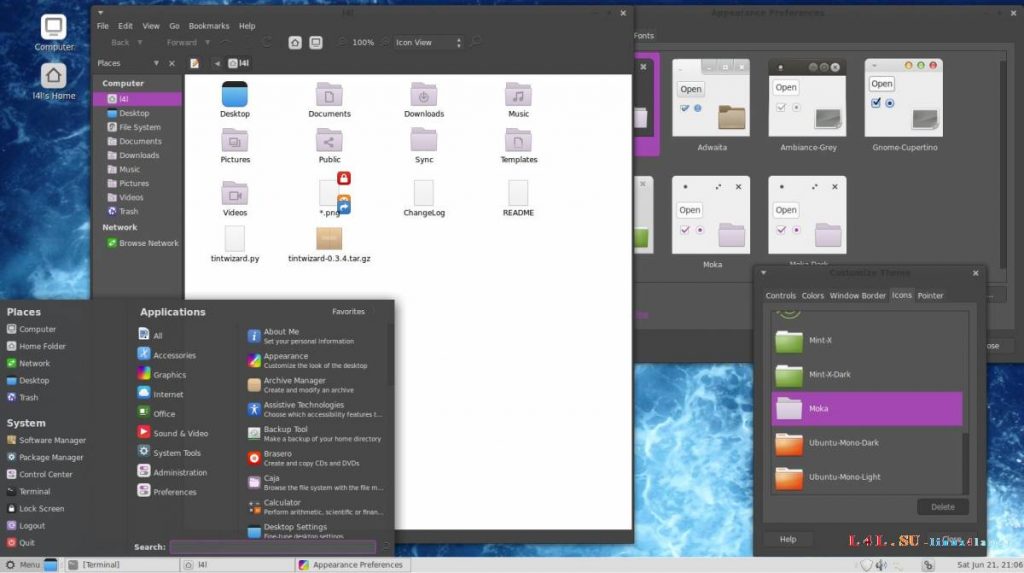The width and height of the screenshot is (1024, 573).
Task: Click the Home toolbar icon in the file manager
Action: [x=295, y=42]
